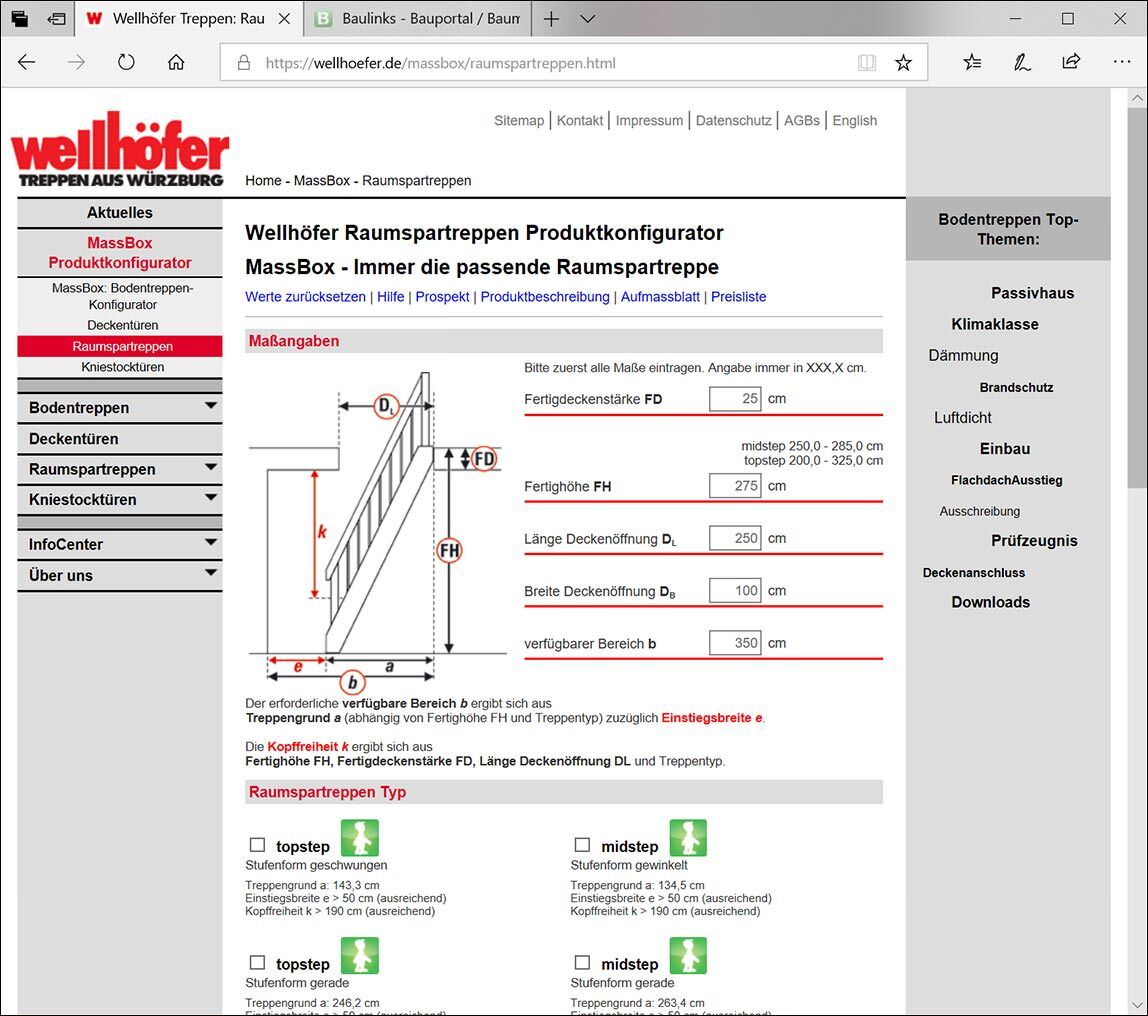Open Preisliste link
The height and width of the screenshot is (1016, 1148).
[739, 296]
